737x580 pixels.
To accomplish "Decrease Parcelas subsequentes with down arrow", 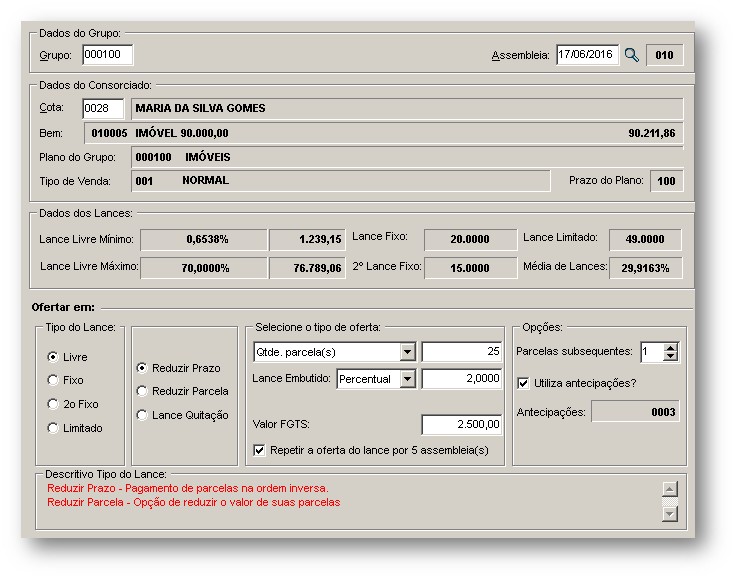I will pyautogui.click(x=671, y=356).
